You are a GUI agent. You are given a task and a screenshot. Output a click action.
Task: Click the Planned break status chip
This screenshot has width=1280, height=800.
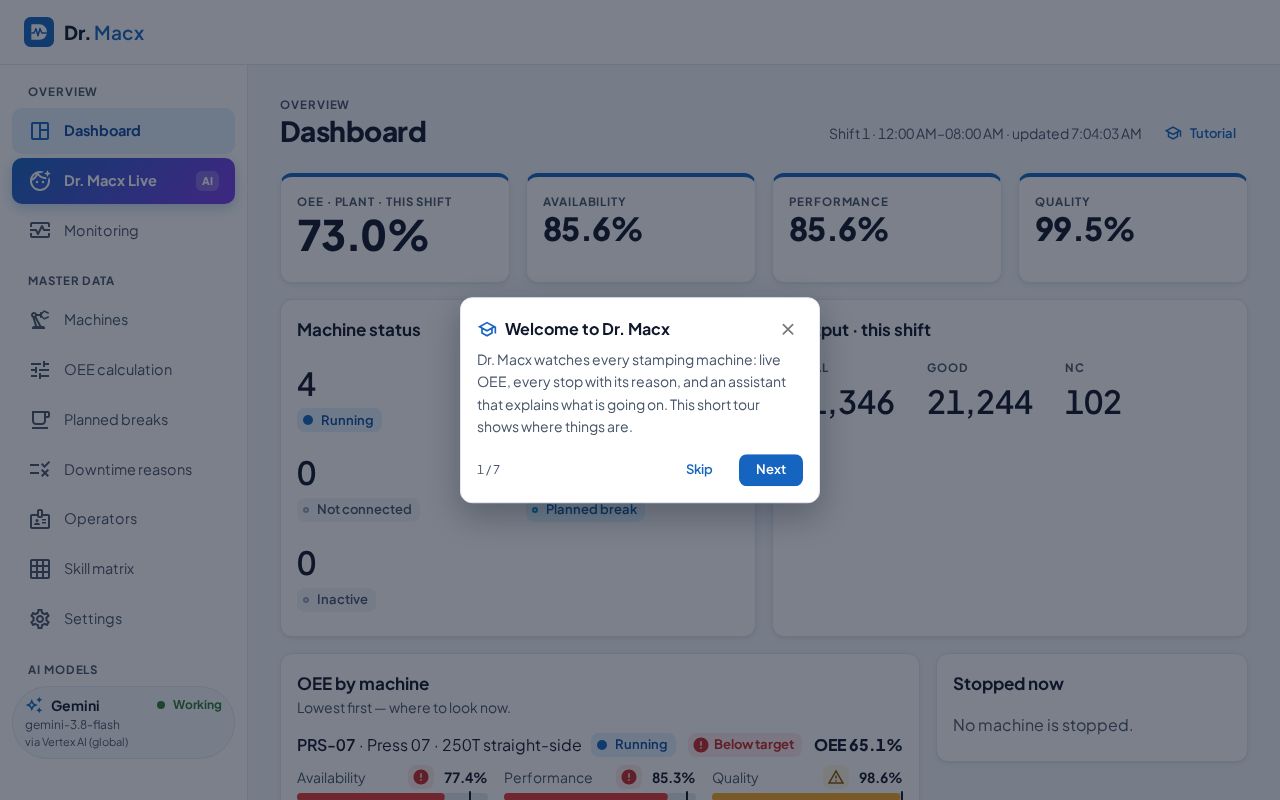[x=586, y=510]
